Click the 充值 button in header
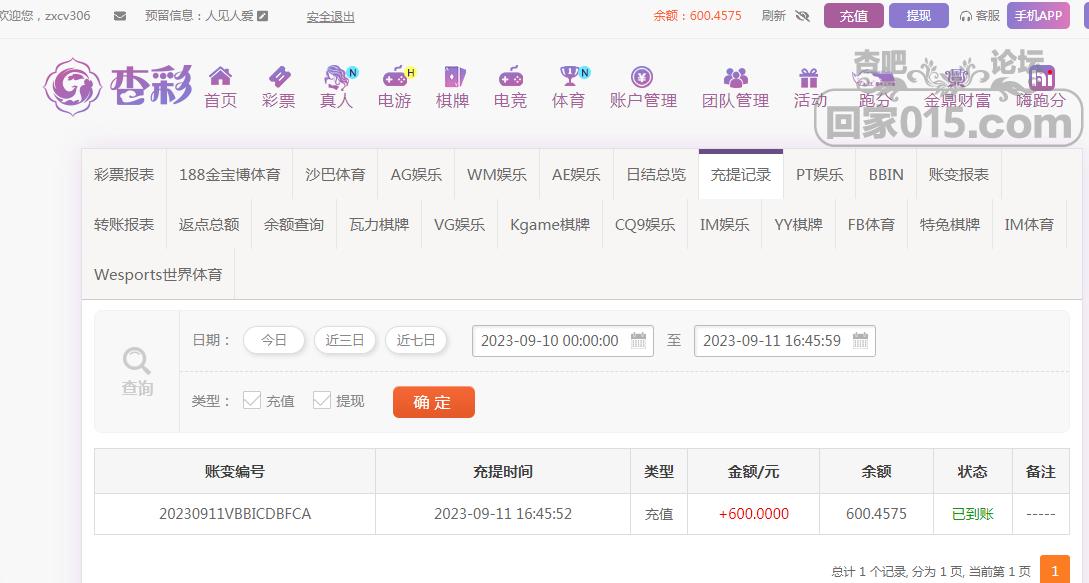1089x583 pixels. [854, 15]
